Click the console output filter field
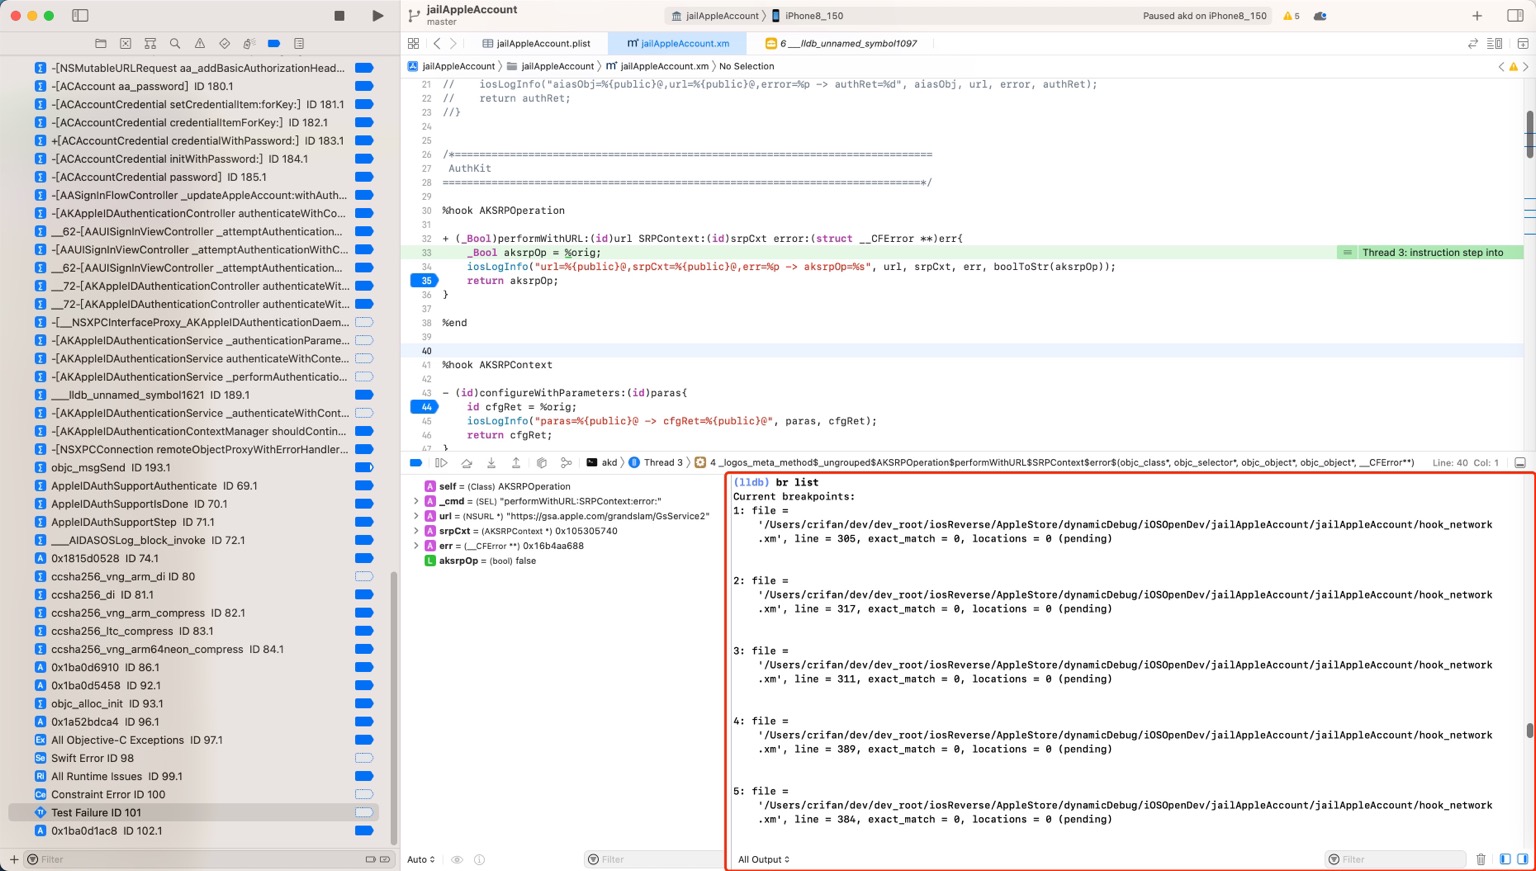 point(1396,859)
